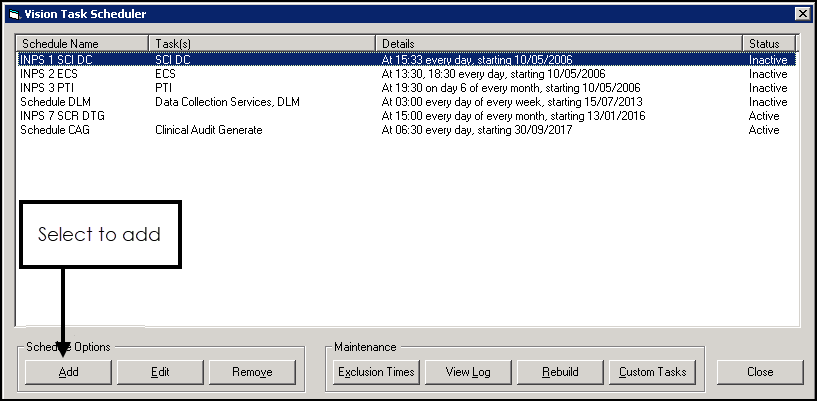Click the 'At 19:30 on day 6' details
Screen dimensions: 817x401
(511, 88)
